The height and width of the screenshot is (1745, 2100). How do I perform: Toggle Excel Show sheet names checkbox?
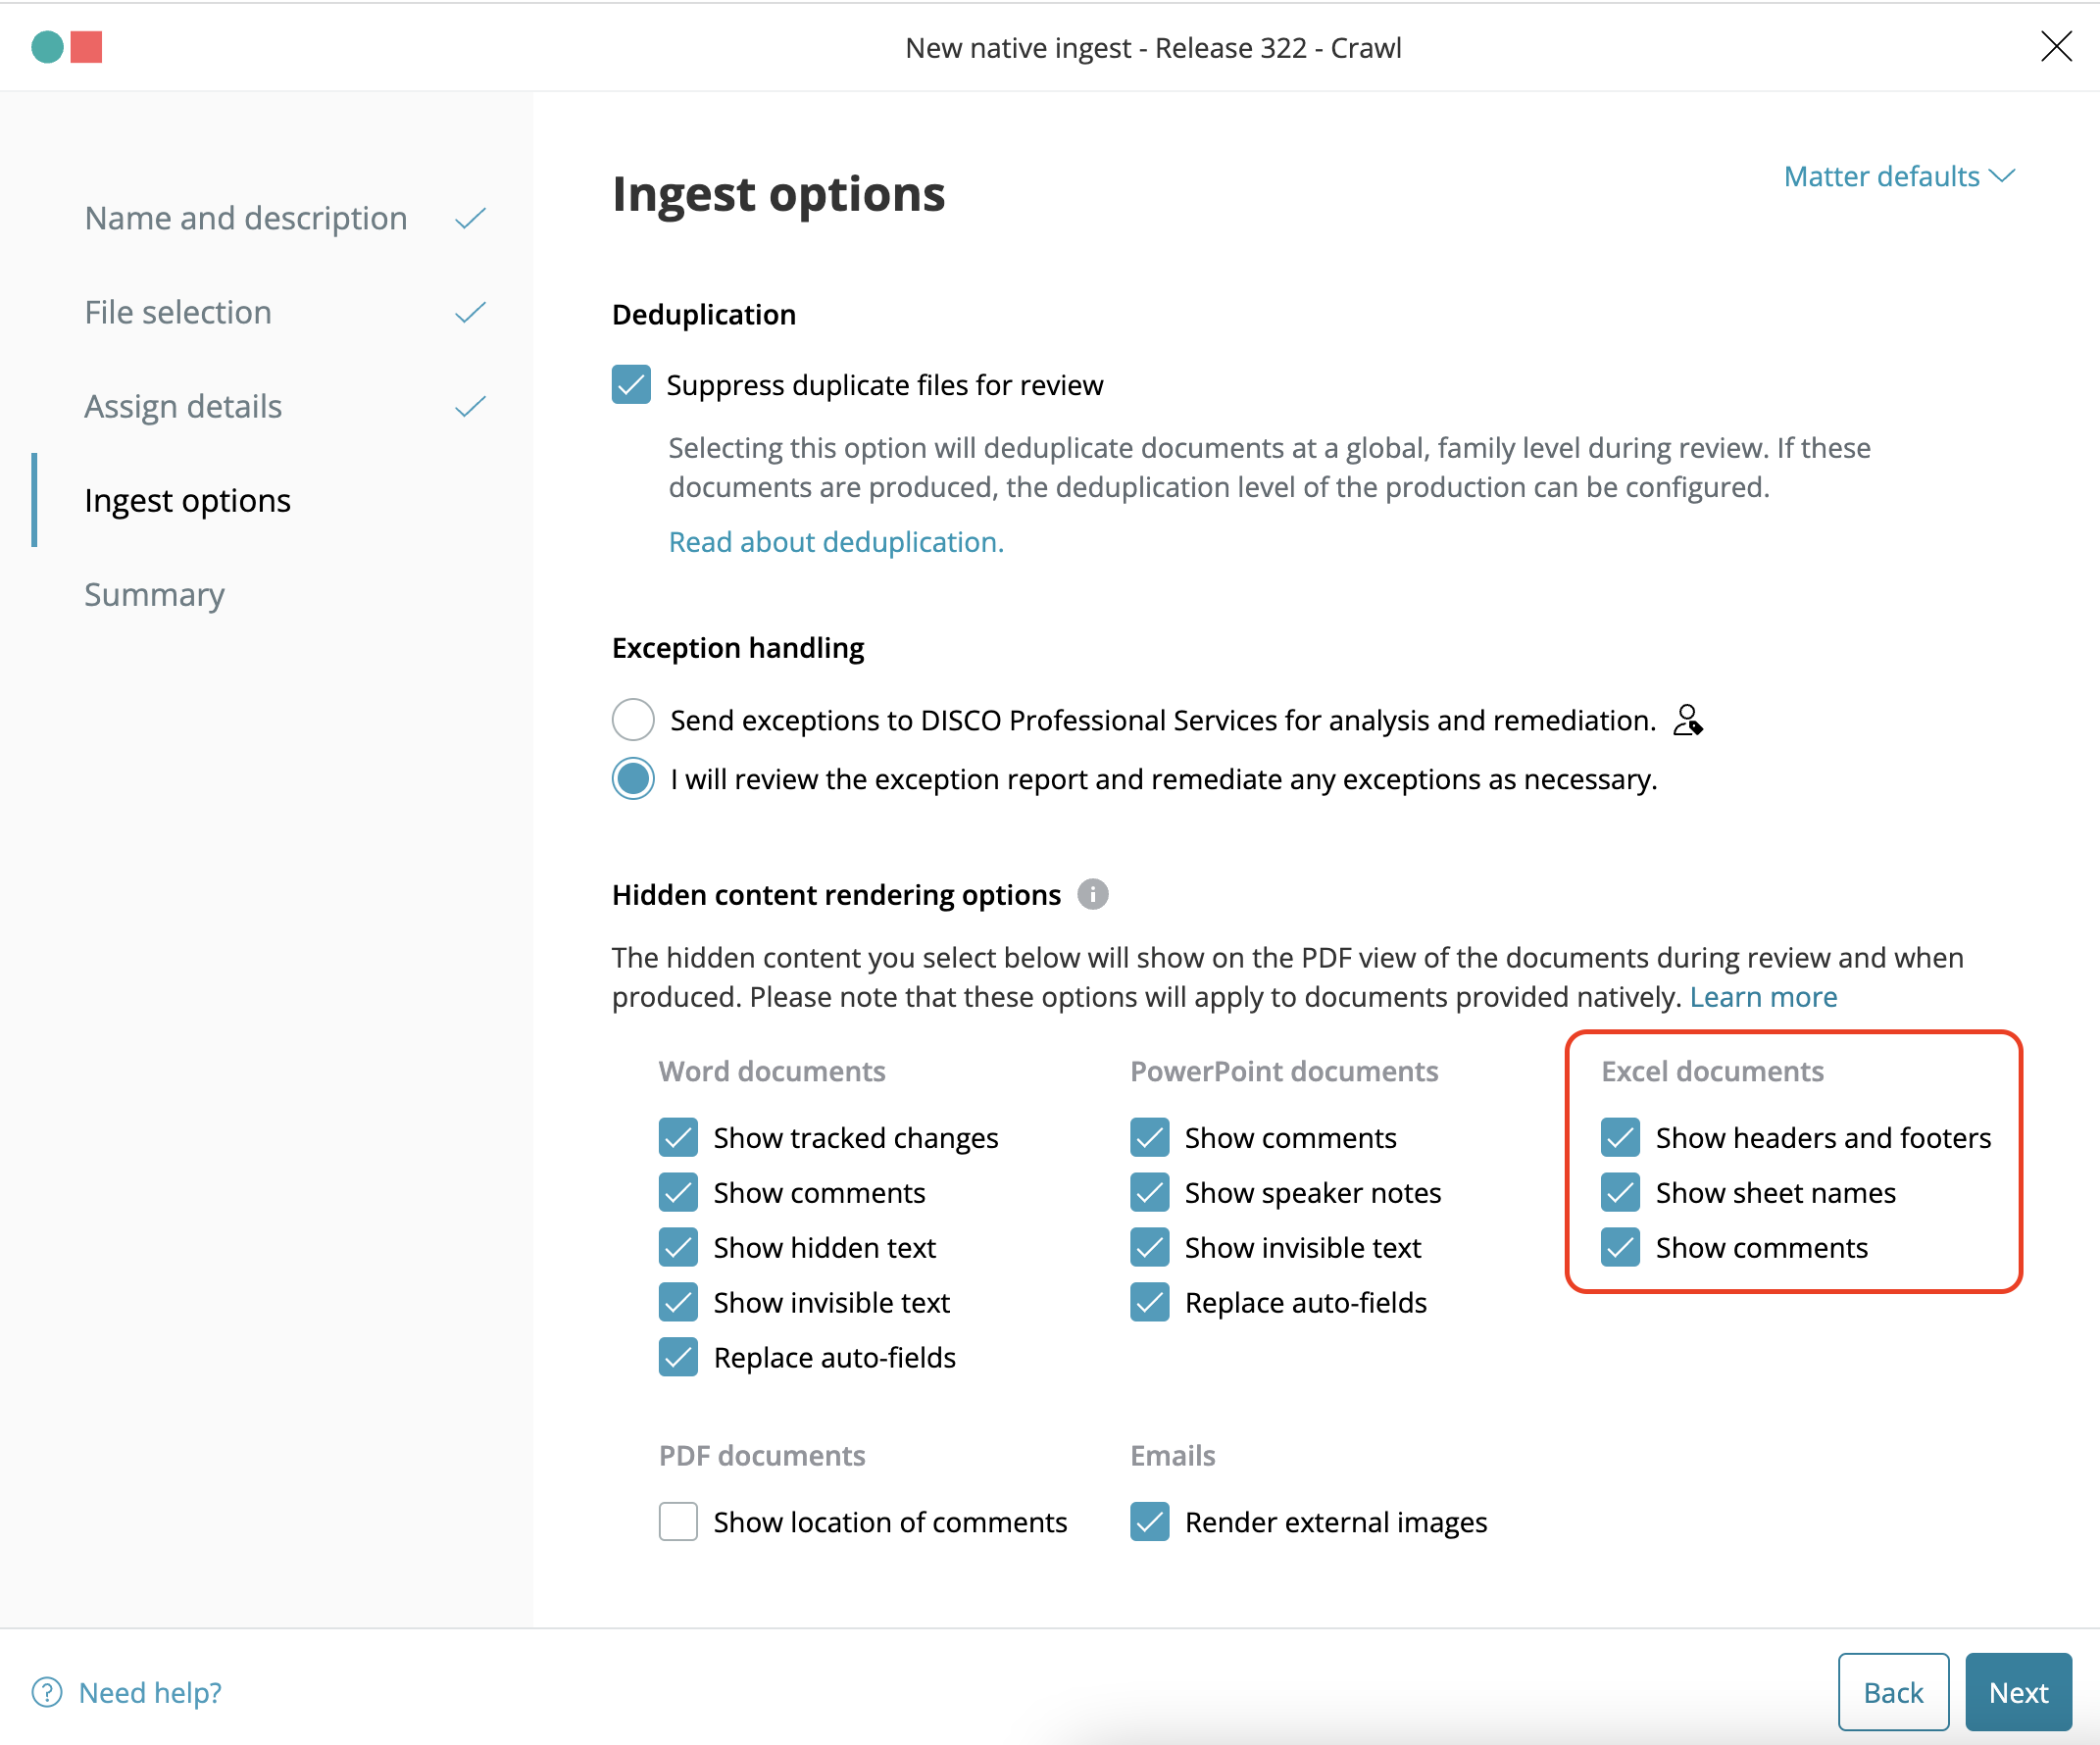coord(1620,1192)
